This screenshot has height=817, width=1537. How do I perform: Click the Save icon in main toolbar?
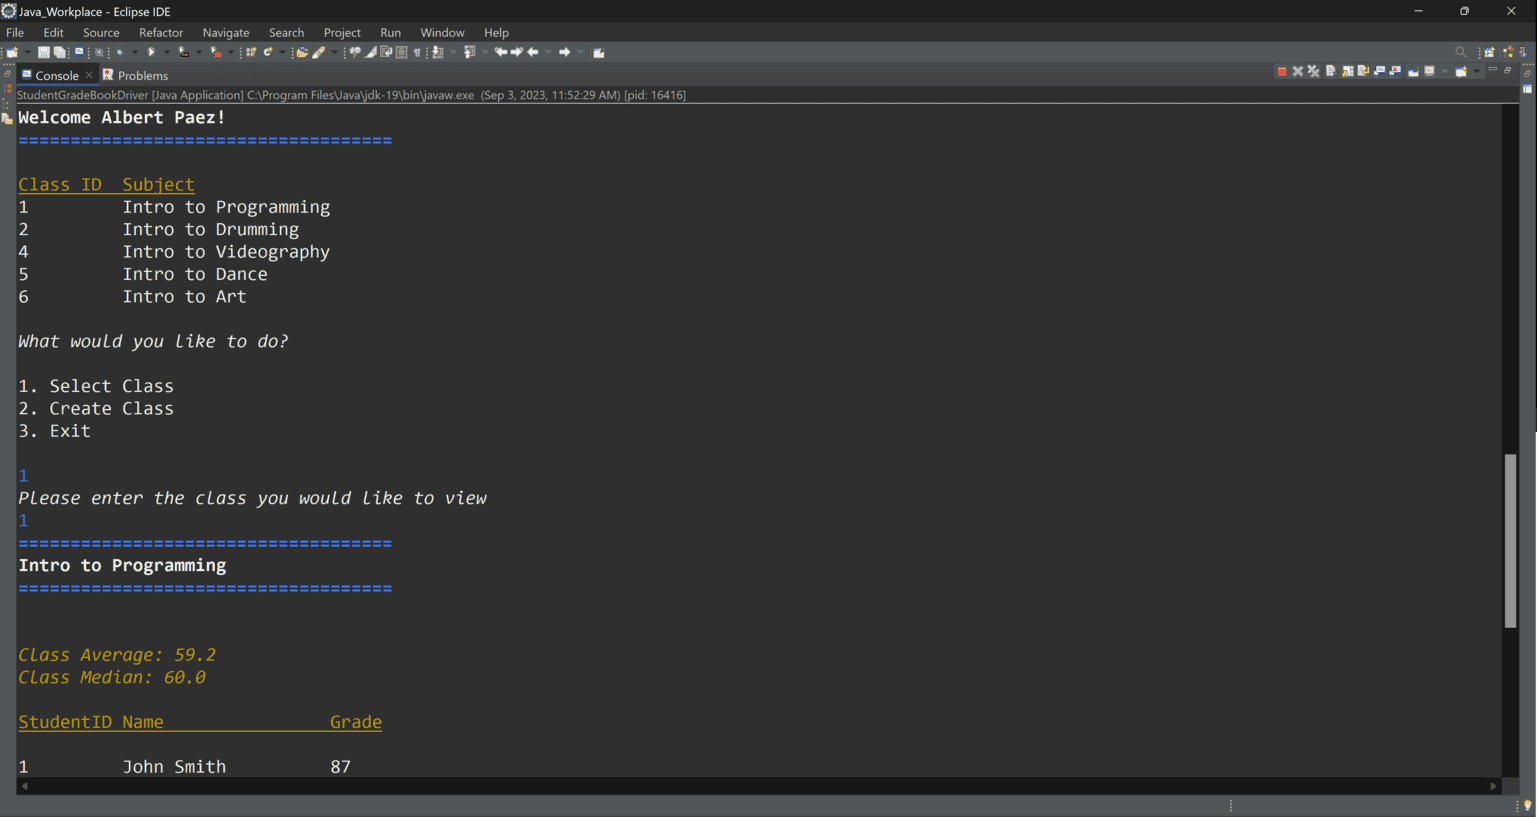(x=44, y=52)
